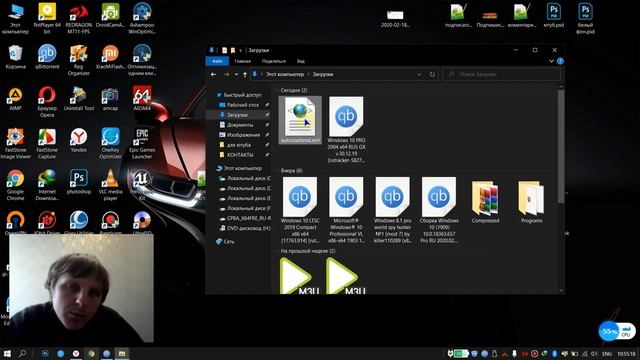Go back with the Explorer back arrow
This screenshot has height=360, width=640.
[213, 74]
